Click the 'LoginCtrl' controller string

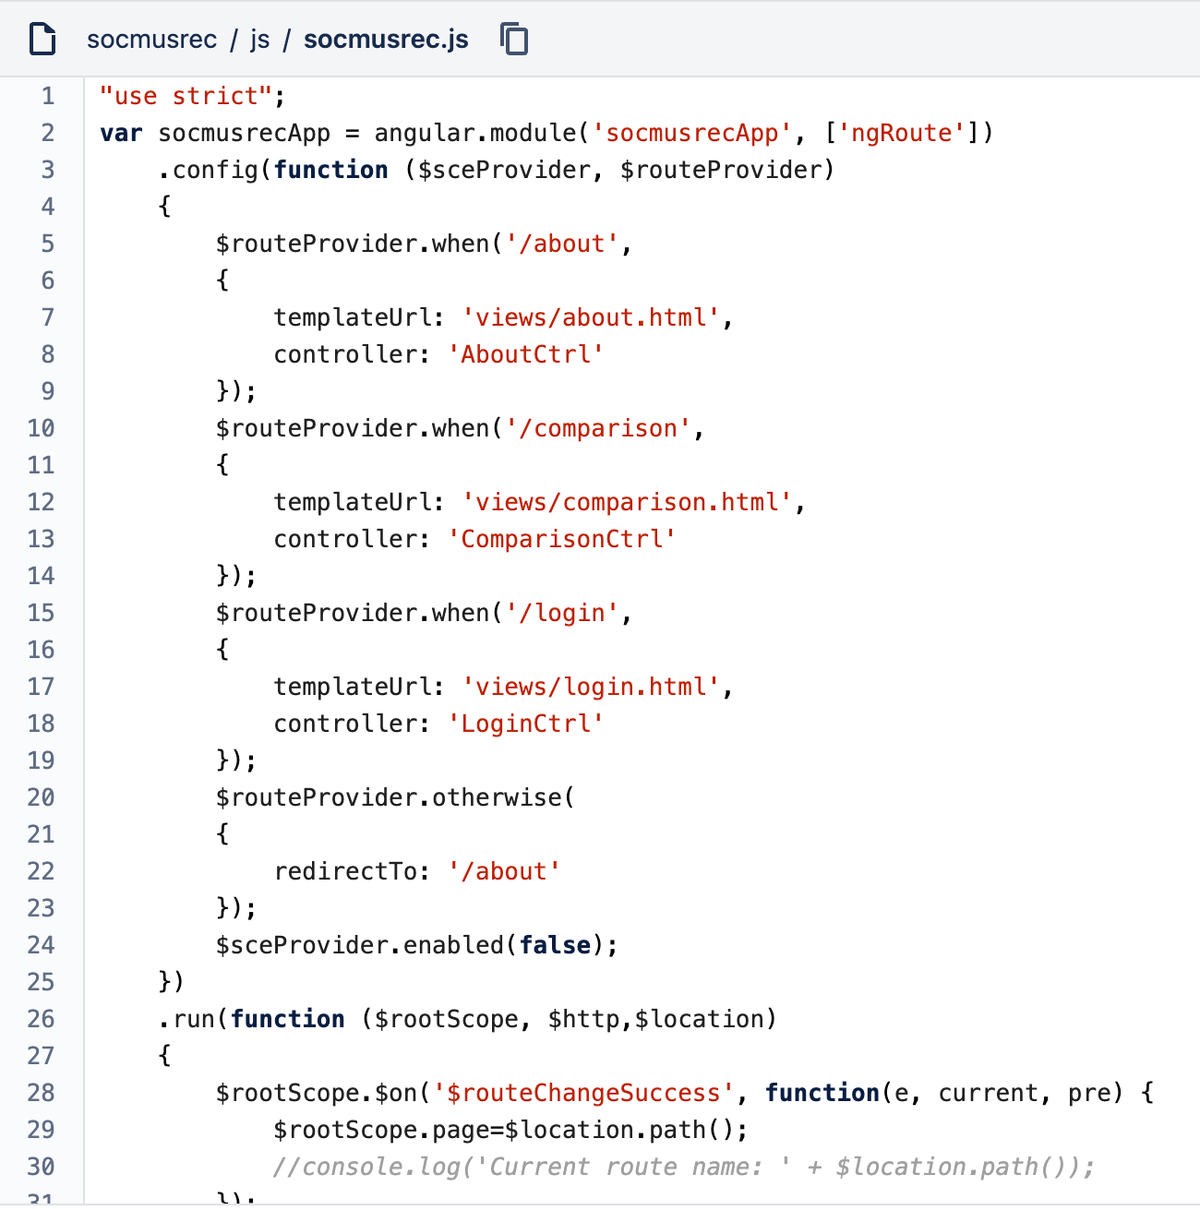[x=526, y=723]
